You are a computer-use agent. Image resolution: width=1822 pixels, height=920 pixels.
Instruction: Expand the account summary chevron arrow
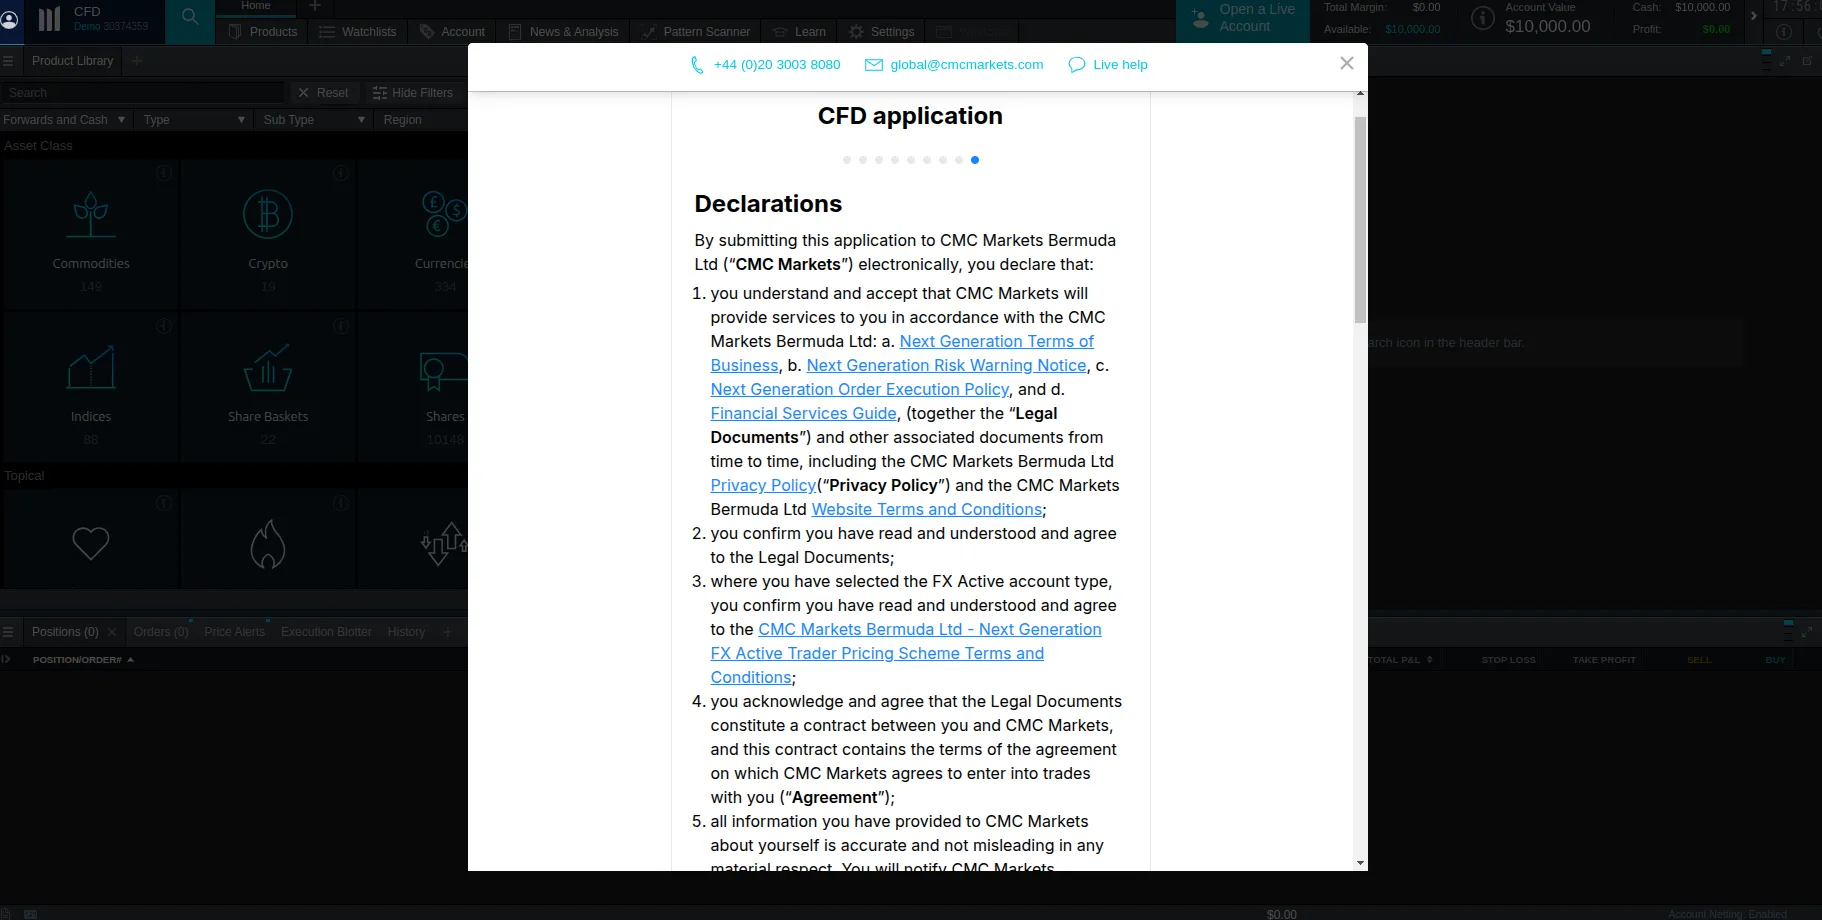pyautogui.click(x=1753, y=16)
